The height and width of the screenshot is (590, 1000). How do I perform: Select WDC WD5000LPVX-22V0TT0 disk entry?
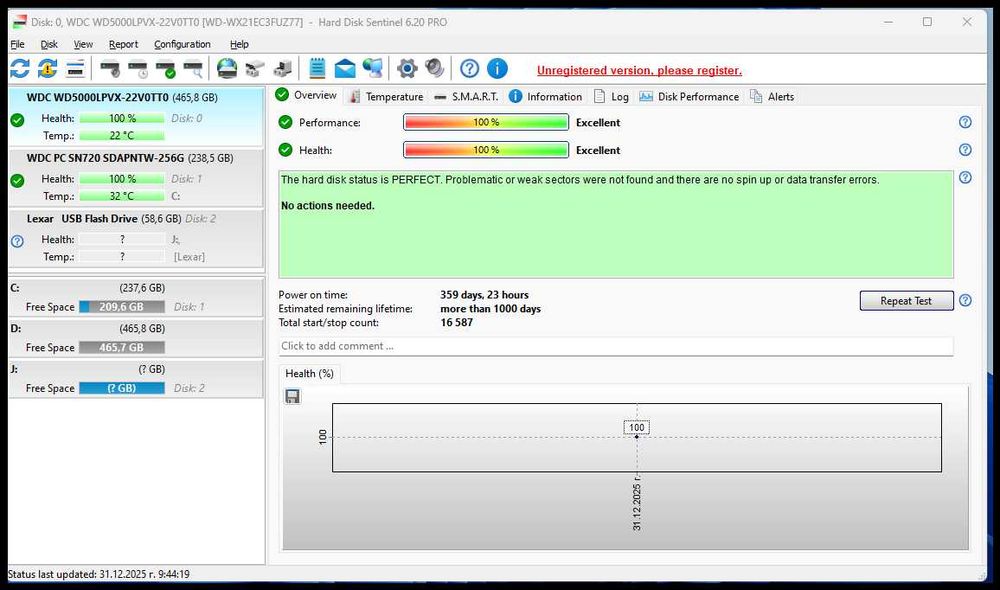(136, 117)
